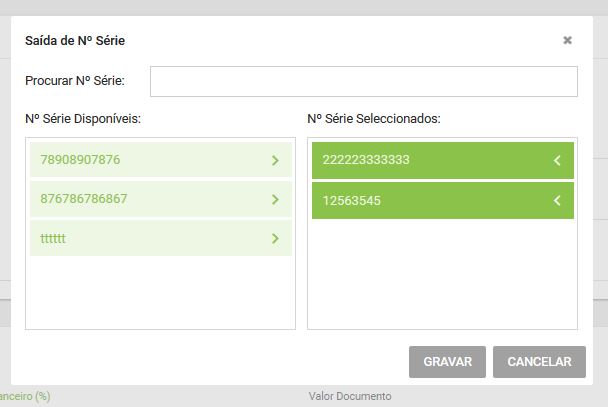Focus the Procurar Nº Série search field
Screen dimensions: 608x407
coord(364,81)
